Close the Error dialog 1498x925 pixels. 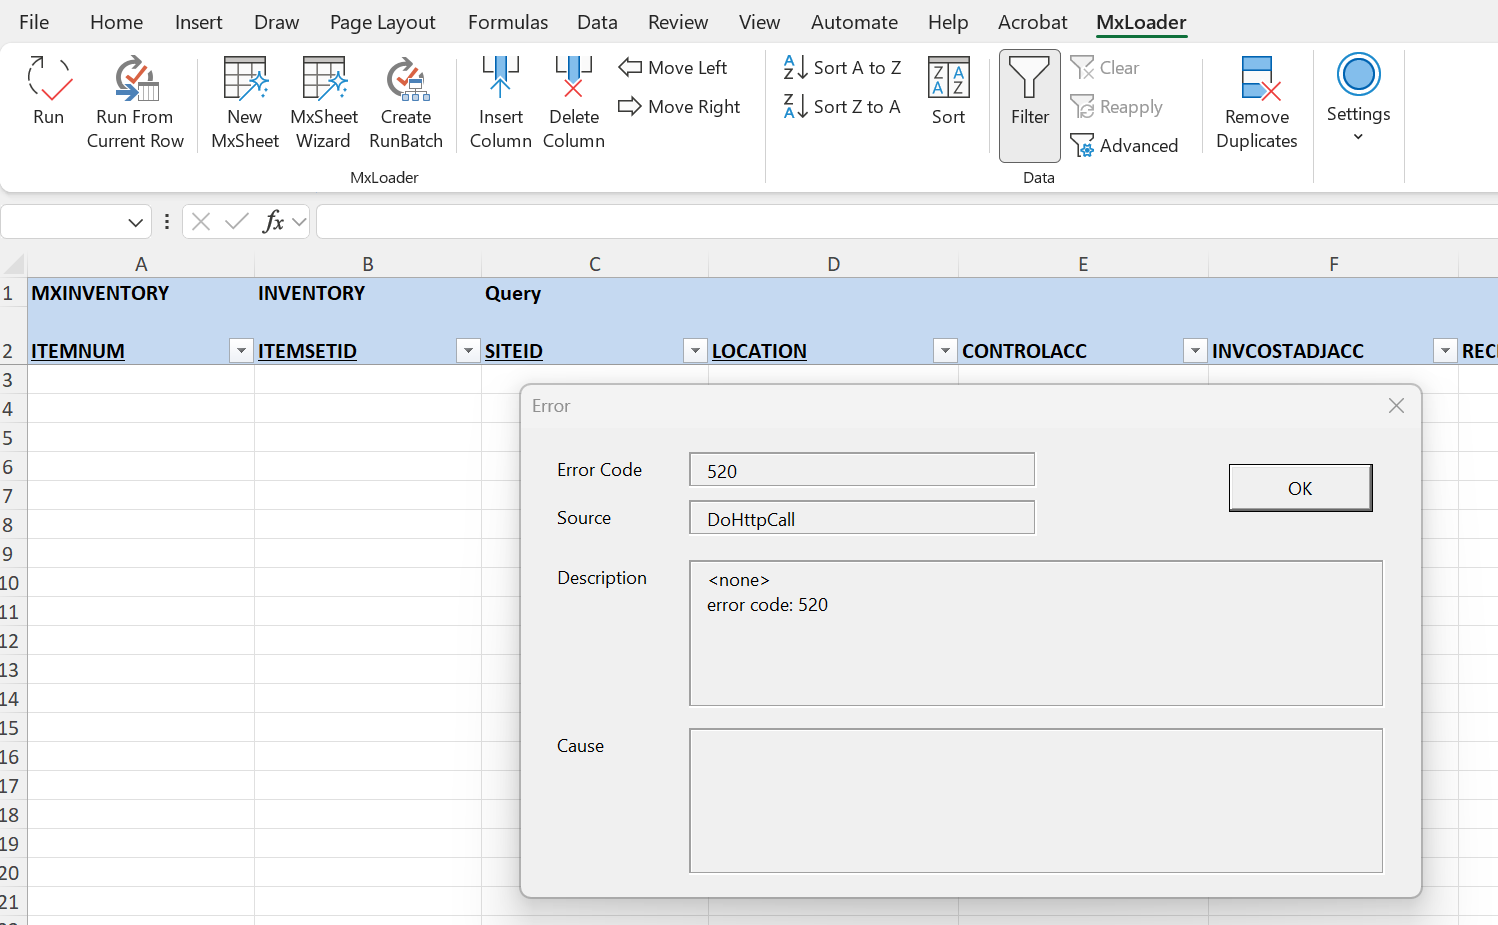click(1396, 405)
